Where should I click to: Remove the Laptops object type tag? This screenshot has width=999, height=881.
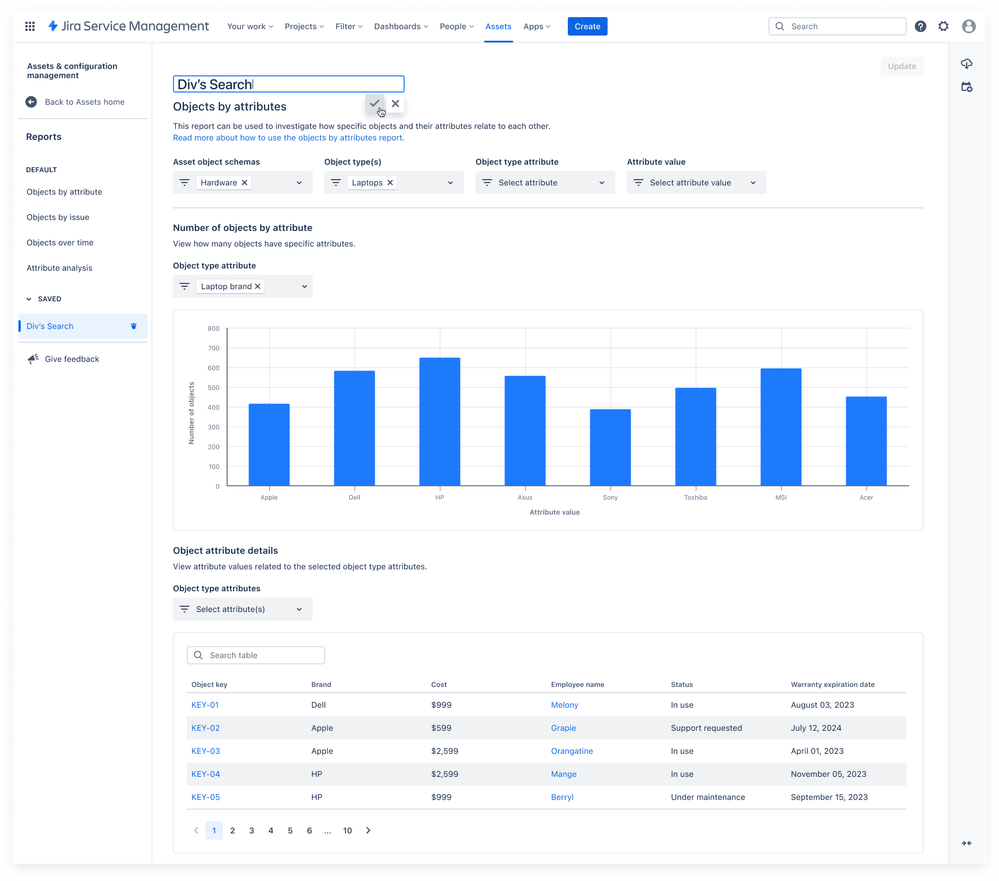pyautogui.click(x=391, y=183)
